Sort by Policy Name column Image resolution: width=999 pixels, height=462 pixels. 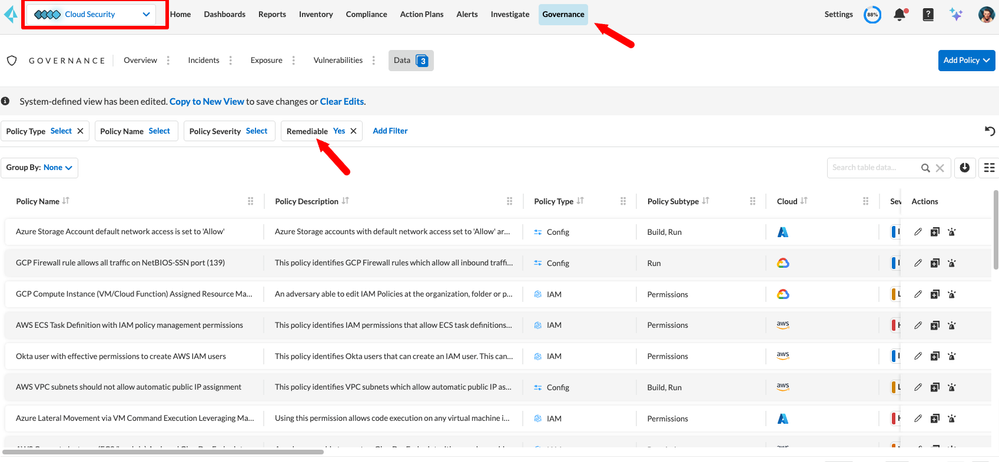[x=66, y=201]
